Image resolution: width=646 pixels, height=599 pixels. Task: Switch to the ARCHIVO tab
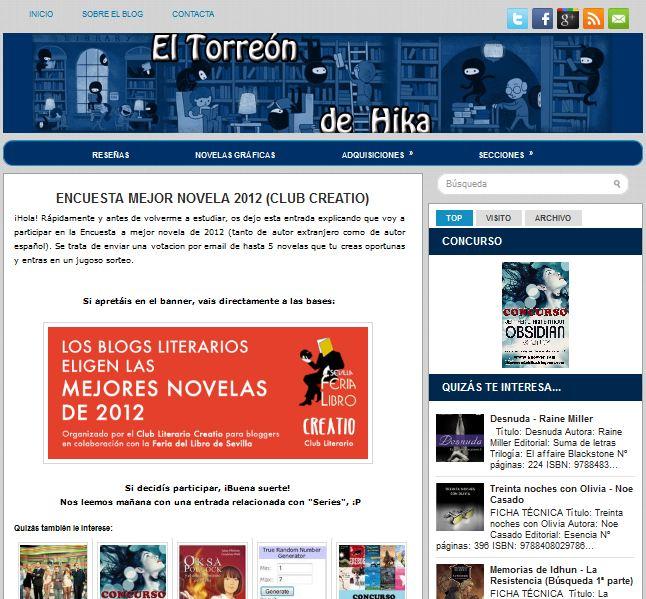click(x=553, y=218)
